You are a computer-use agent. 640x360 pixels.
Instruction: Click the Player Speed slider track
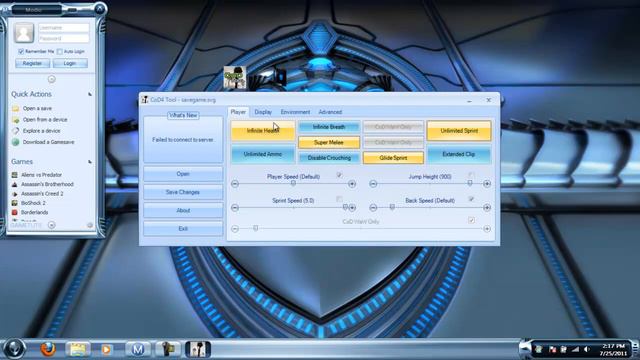click(293, 184)
